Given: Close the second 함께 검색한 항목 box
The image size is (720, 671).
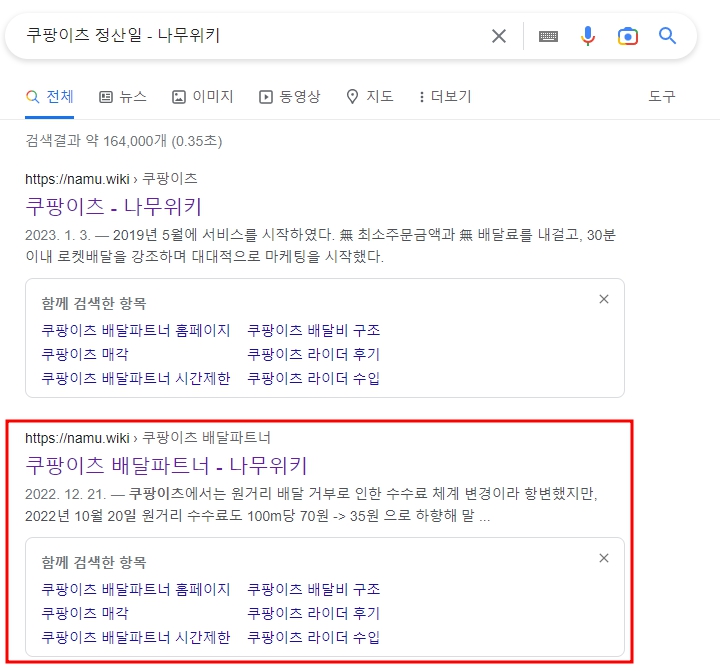Looking at the screenshot, I should coord(604,558).
